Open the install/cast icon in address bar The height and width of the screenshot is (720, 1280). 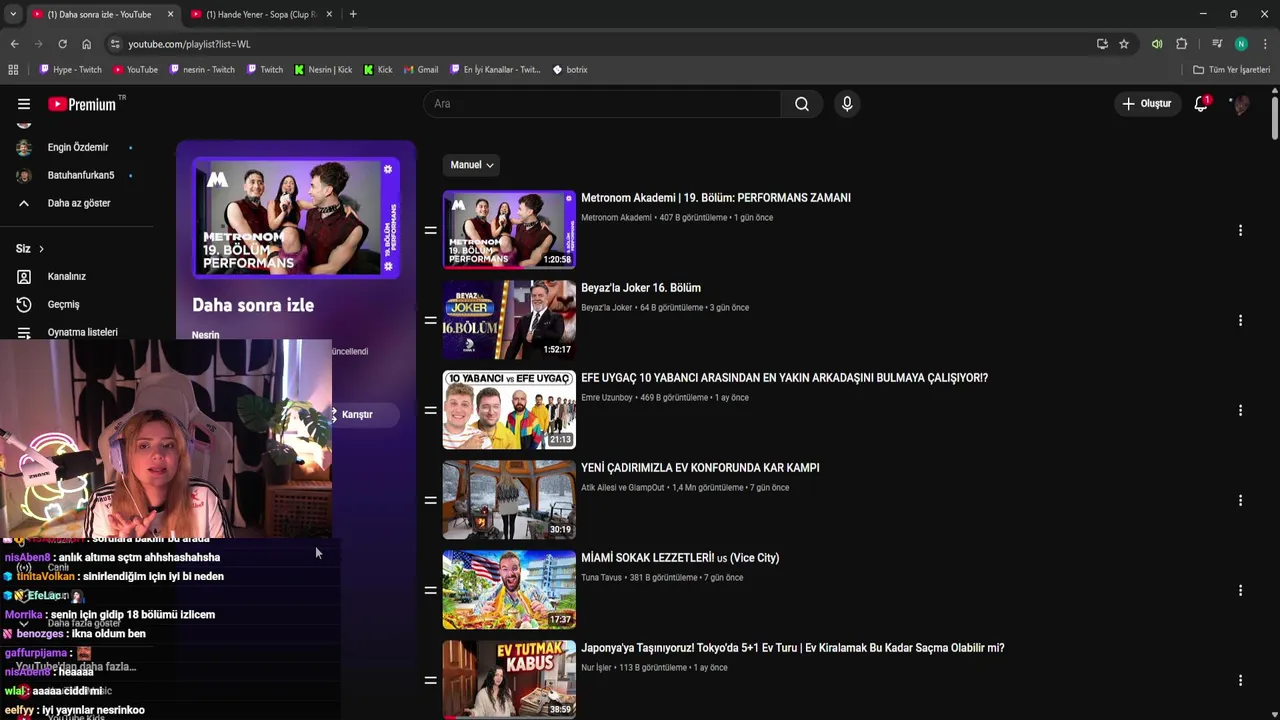click(1102, 44)
